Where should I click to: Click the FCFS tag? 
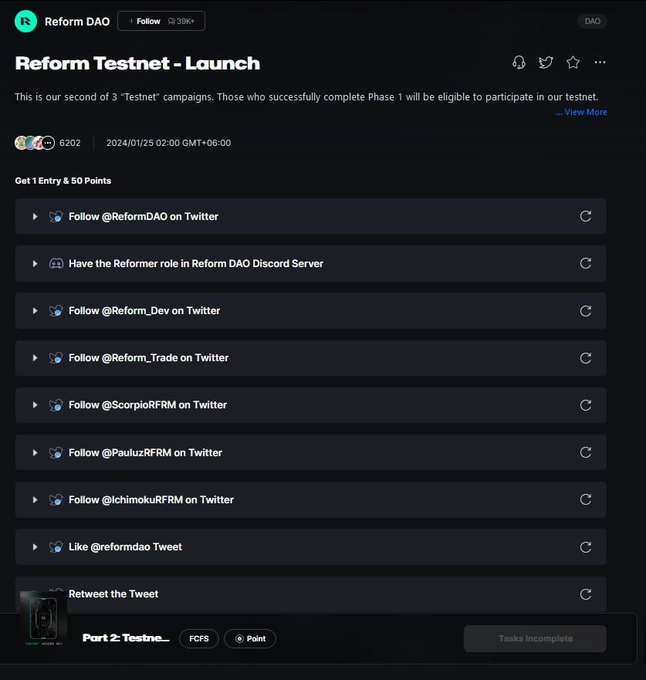pyautogui.click(x=199, y=639)
